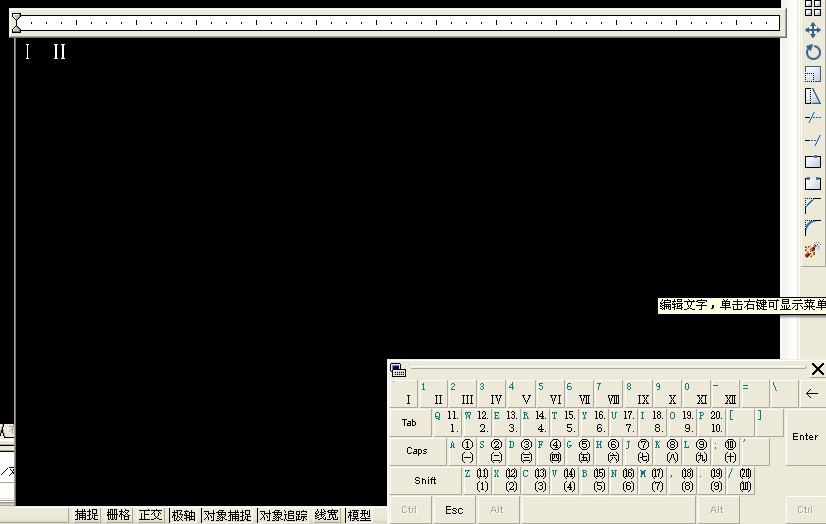Toggle 对象追踪 object tracking in status bar
Viewport: 826px width, 524px height.
coord(283,515)
